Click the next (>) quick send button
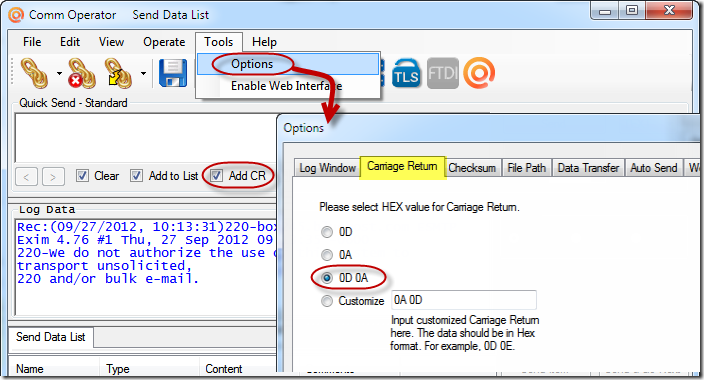 [x=53, y=177]
